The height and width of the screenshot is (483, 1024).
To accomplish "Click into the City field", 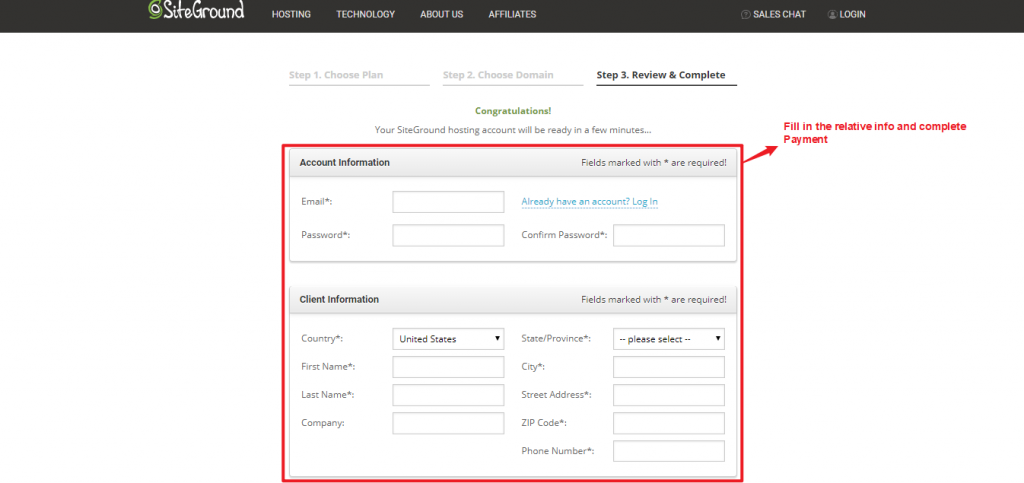I will point(668,367).
